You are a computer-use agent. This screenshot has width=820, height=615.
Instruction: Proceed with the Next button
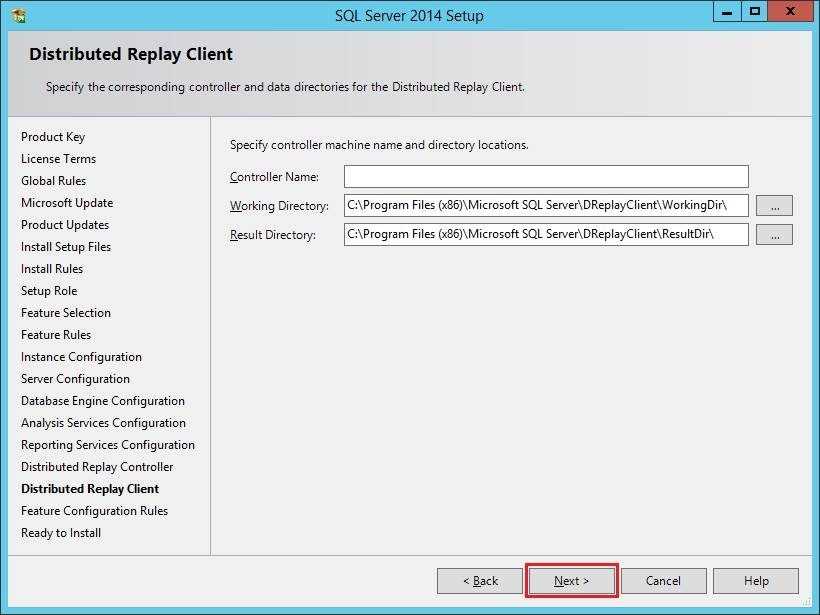pos(572,581)
